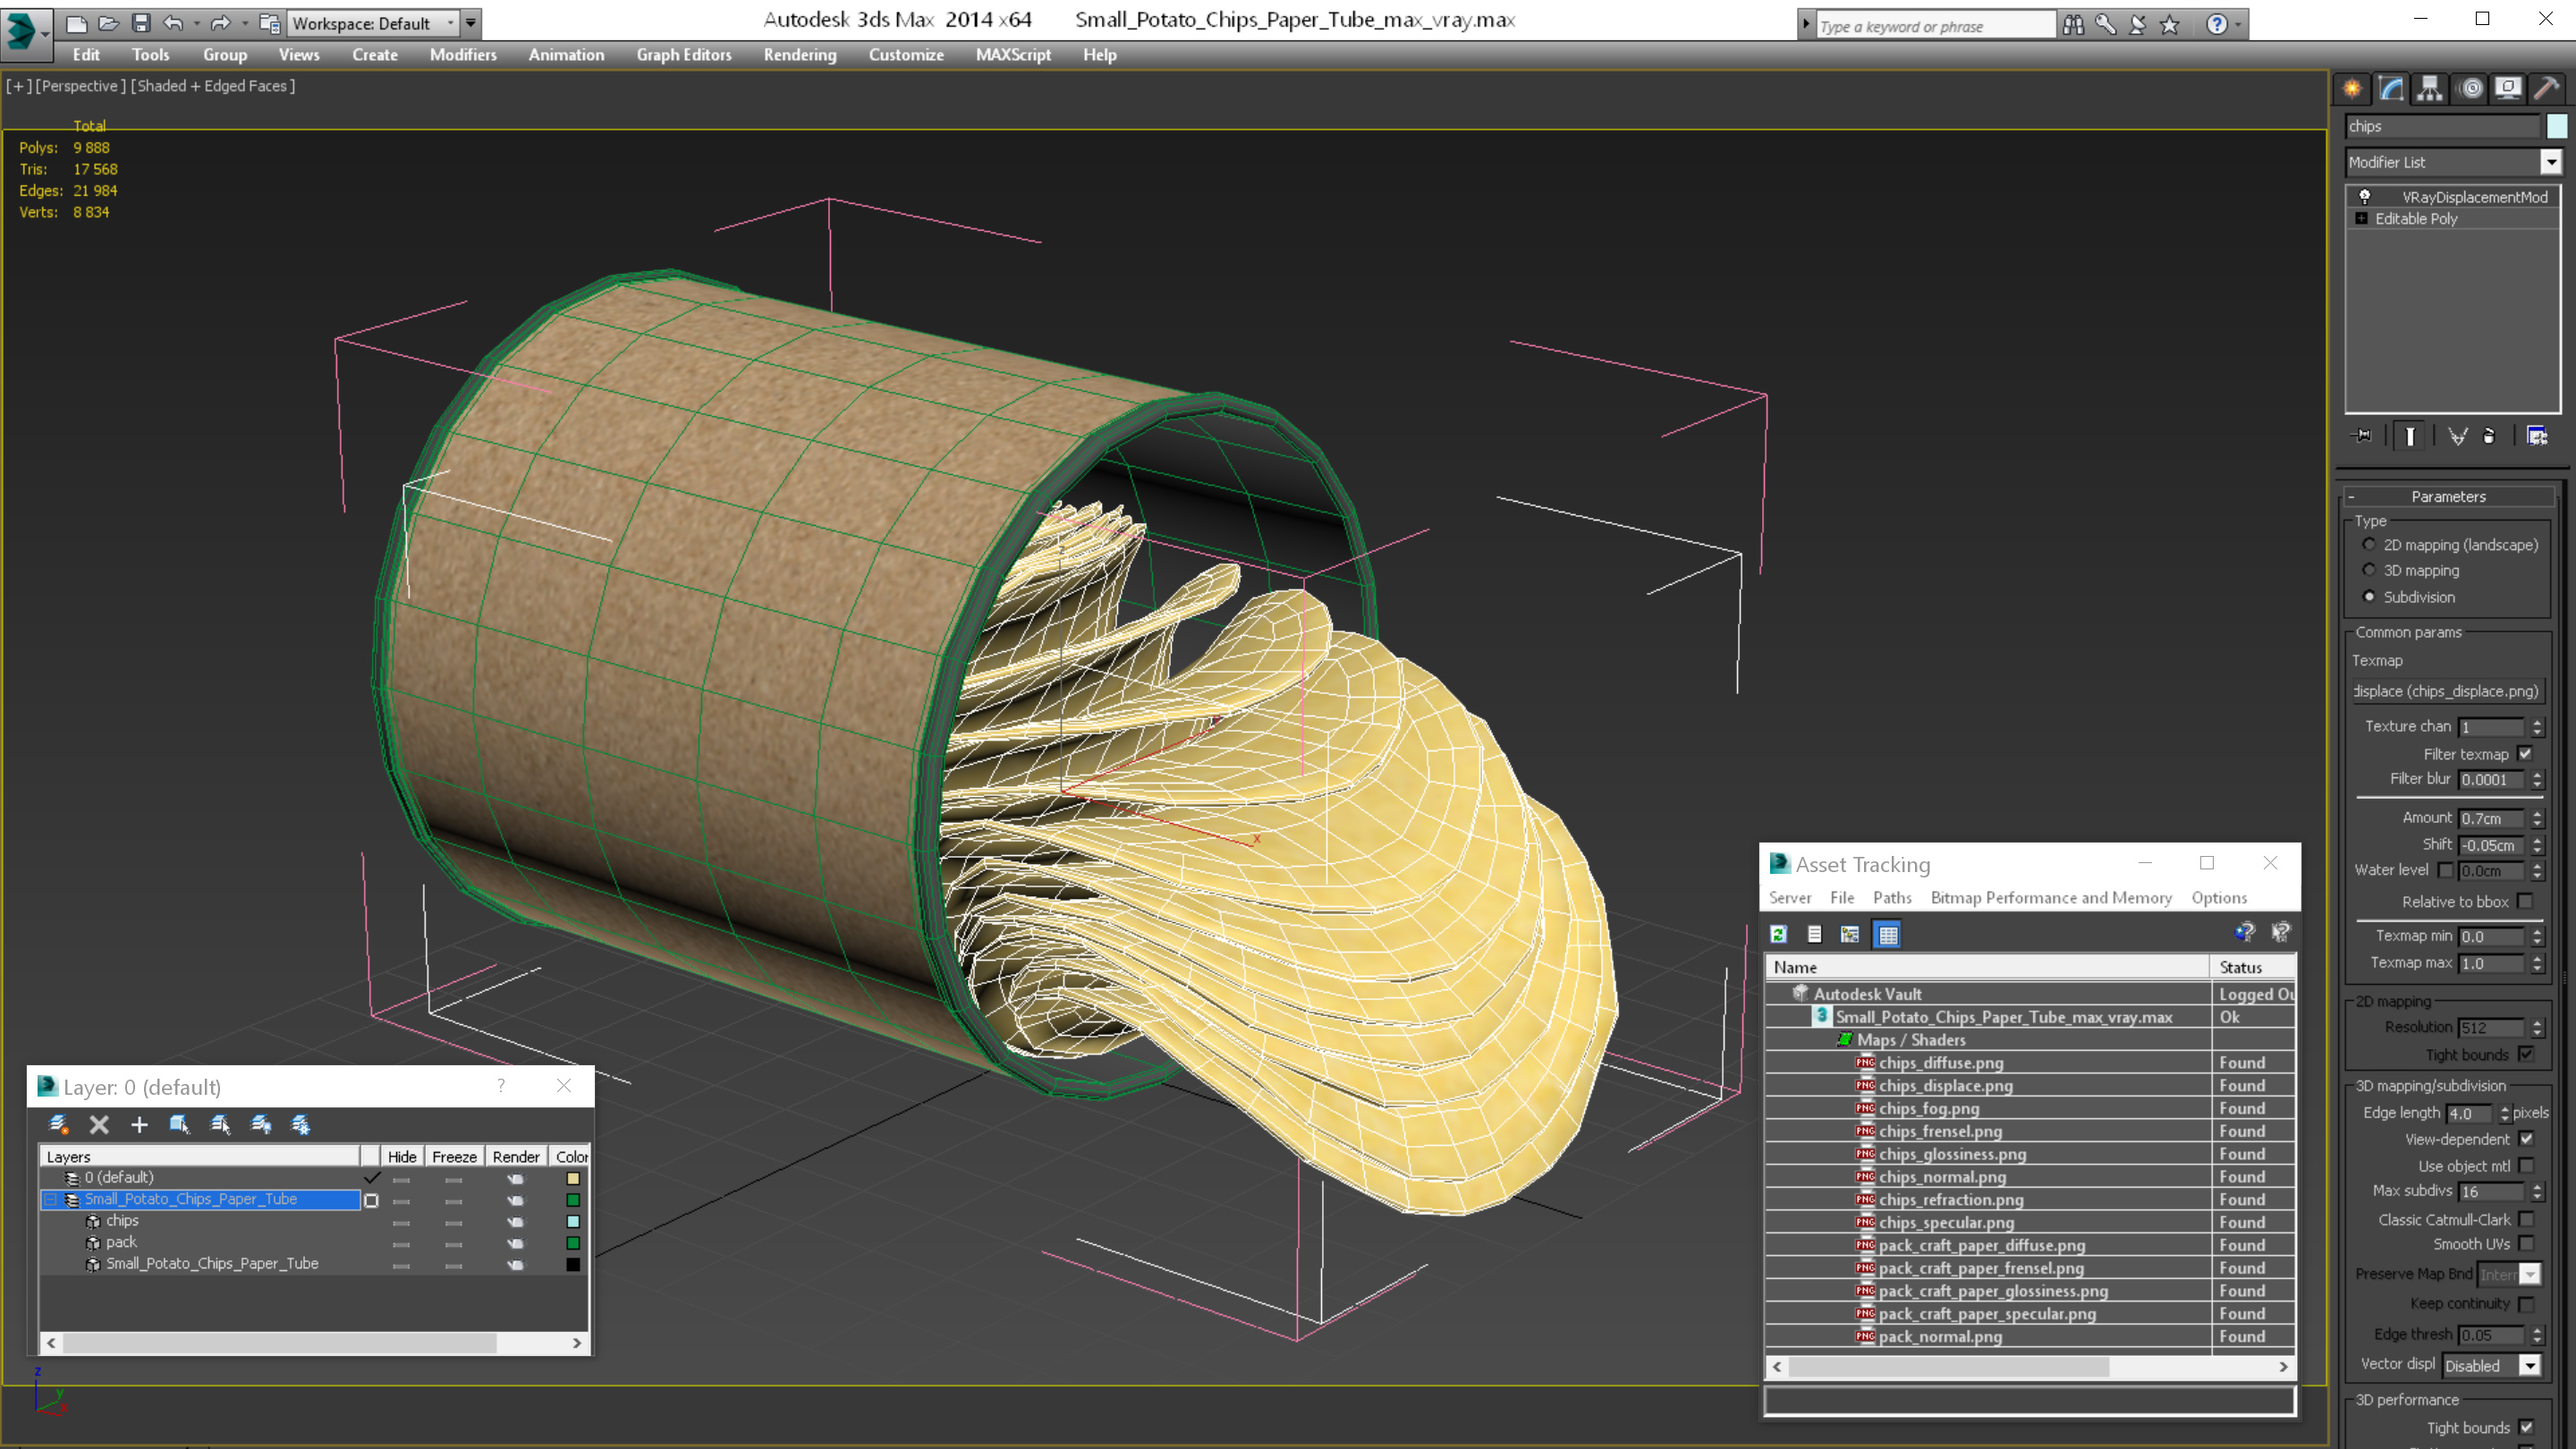Toggle View-dependent checkbox

(x=2526, y=1139)
